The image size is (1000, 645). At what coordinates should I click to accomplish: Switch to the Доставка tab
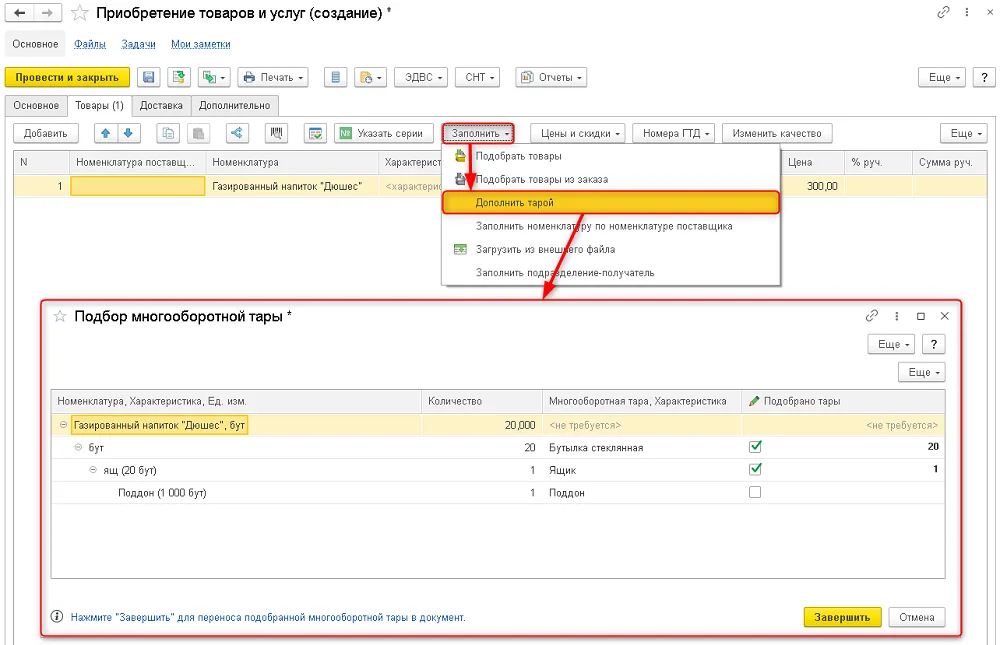[161, 106]
